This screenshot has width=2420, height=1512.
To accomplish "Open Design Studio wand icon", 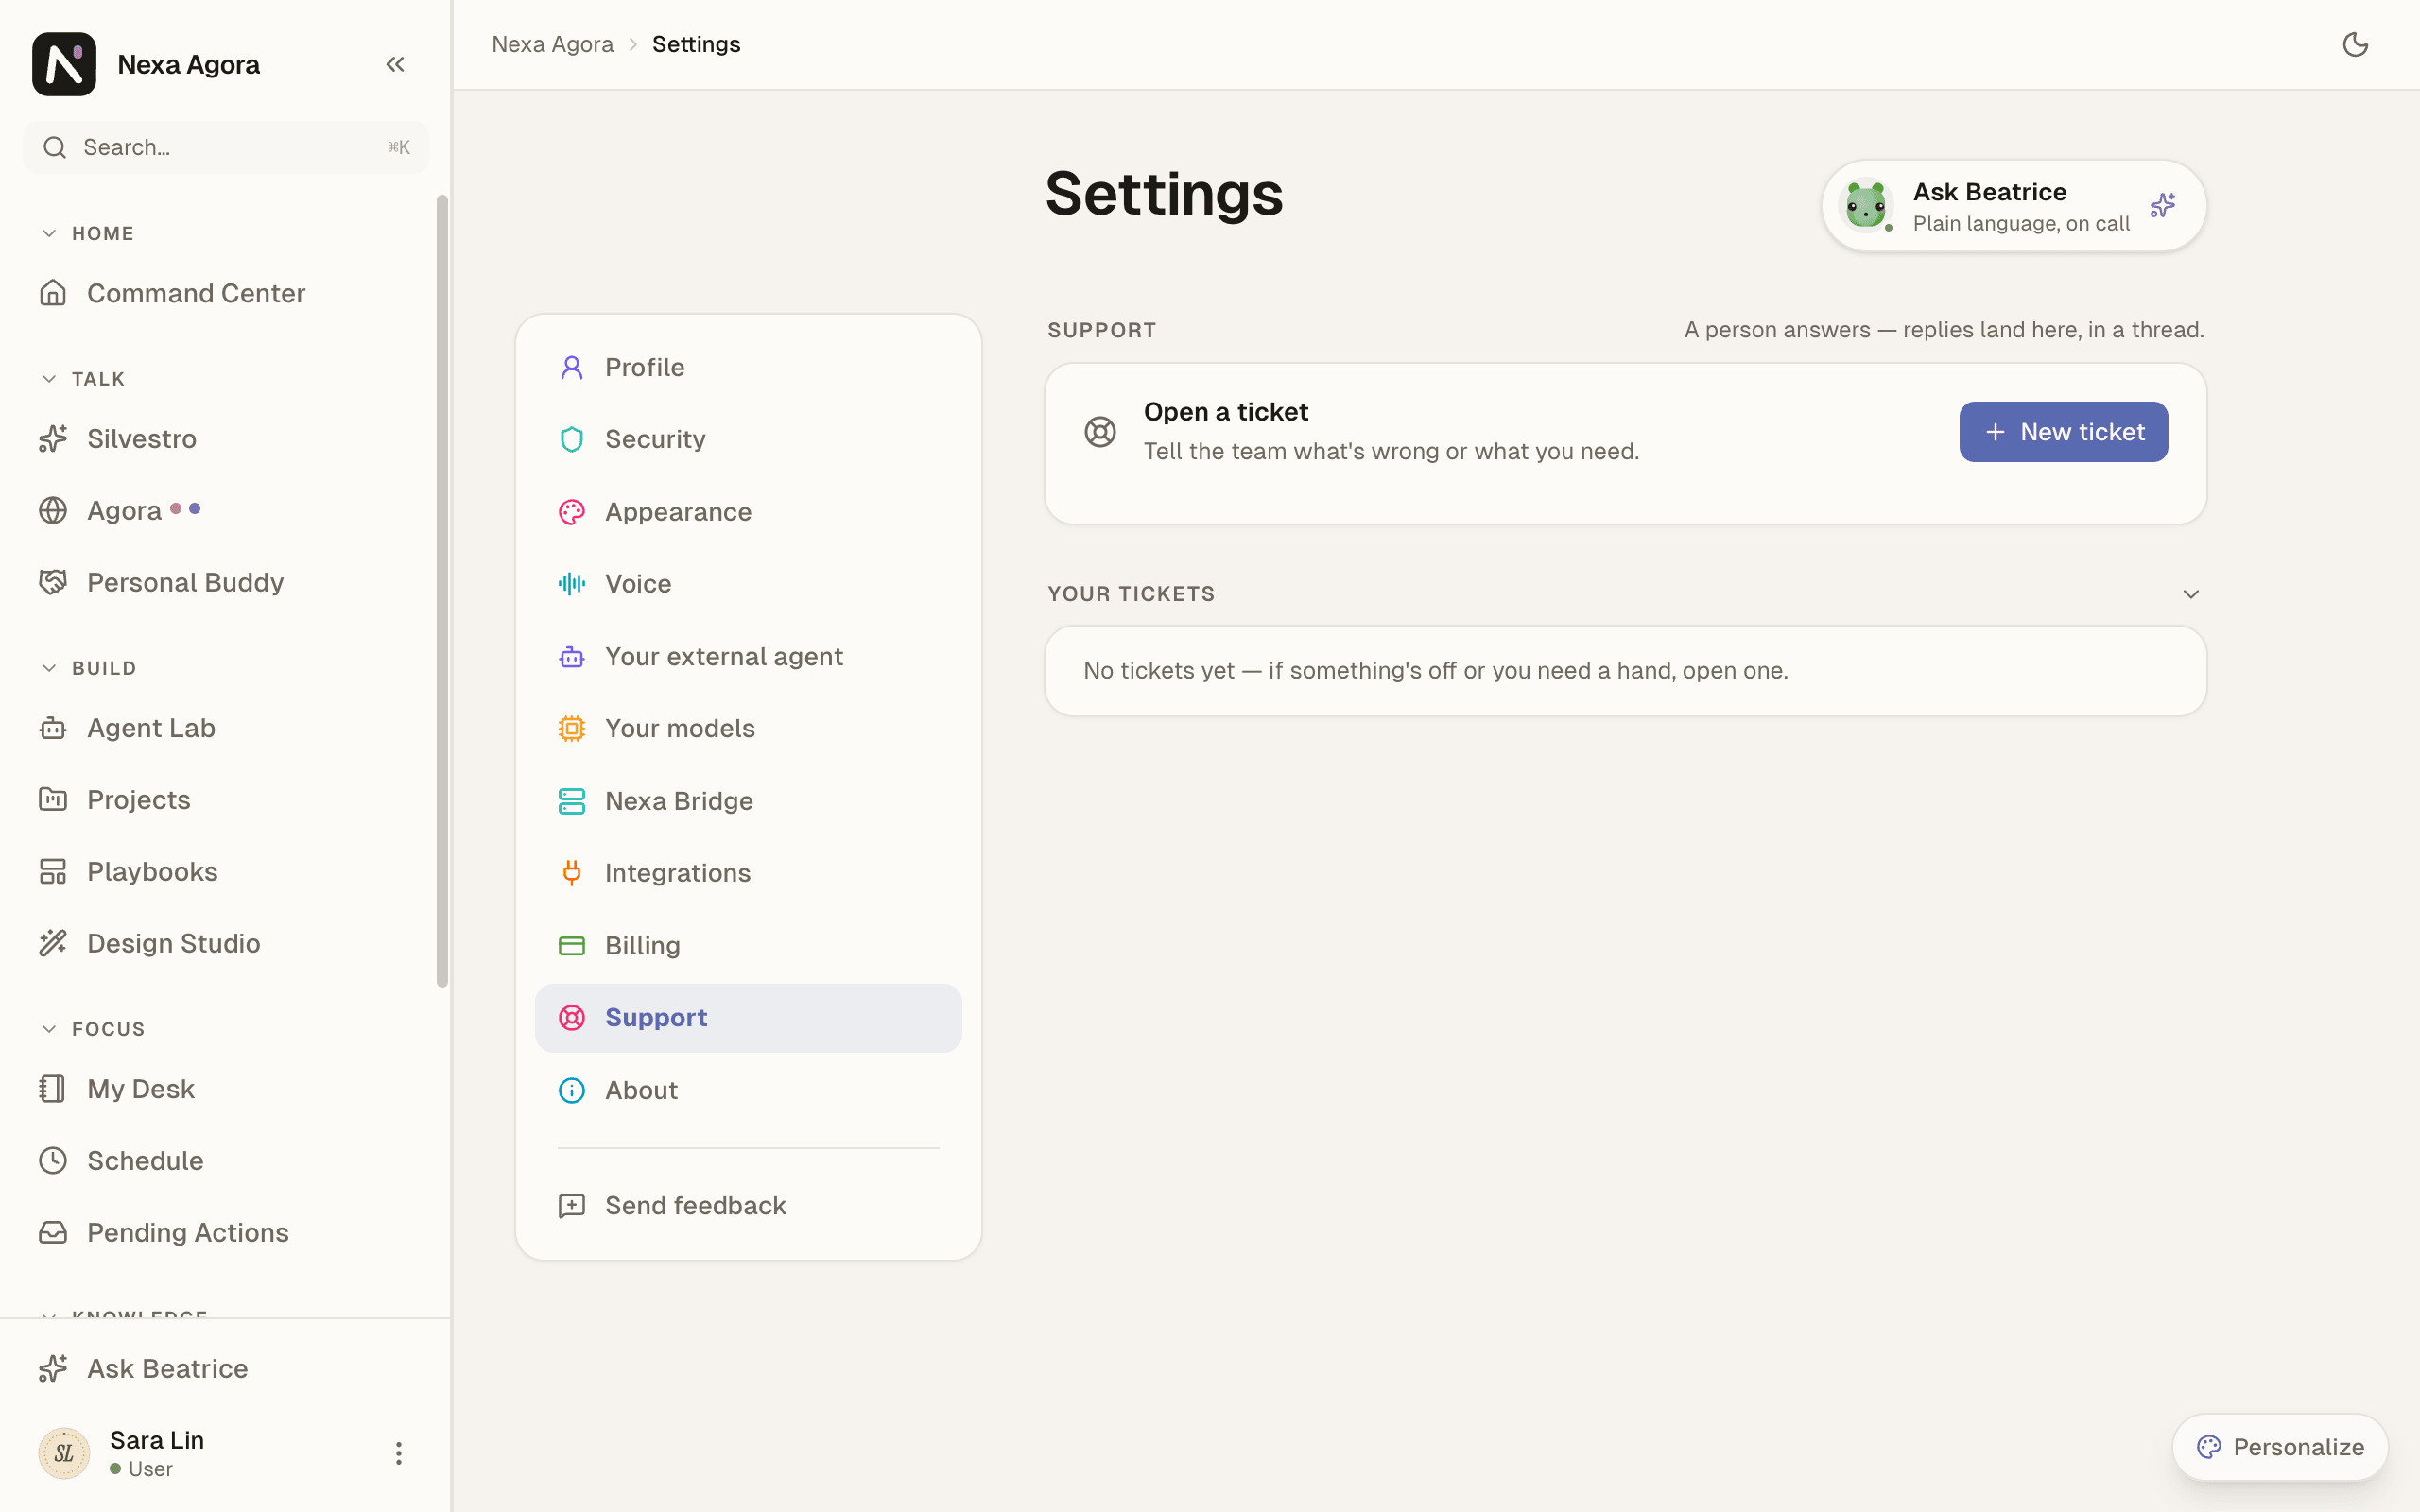I will pyautogui.click(x=53, y=943).
